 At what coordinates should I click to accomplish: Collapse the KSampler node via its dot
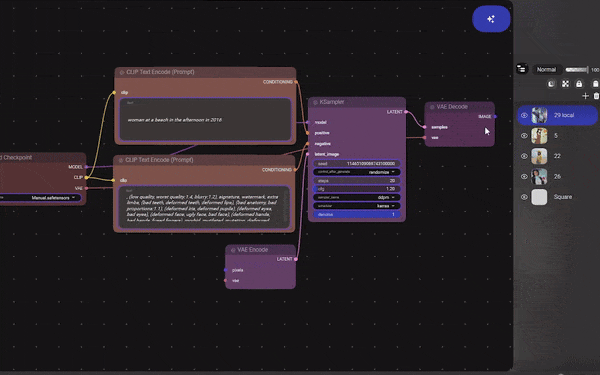point(315,102)
